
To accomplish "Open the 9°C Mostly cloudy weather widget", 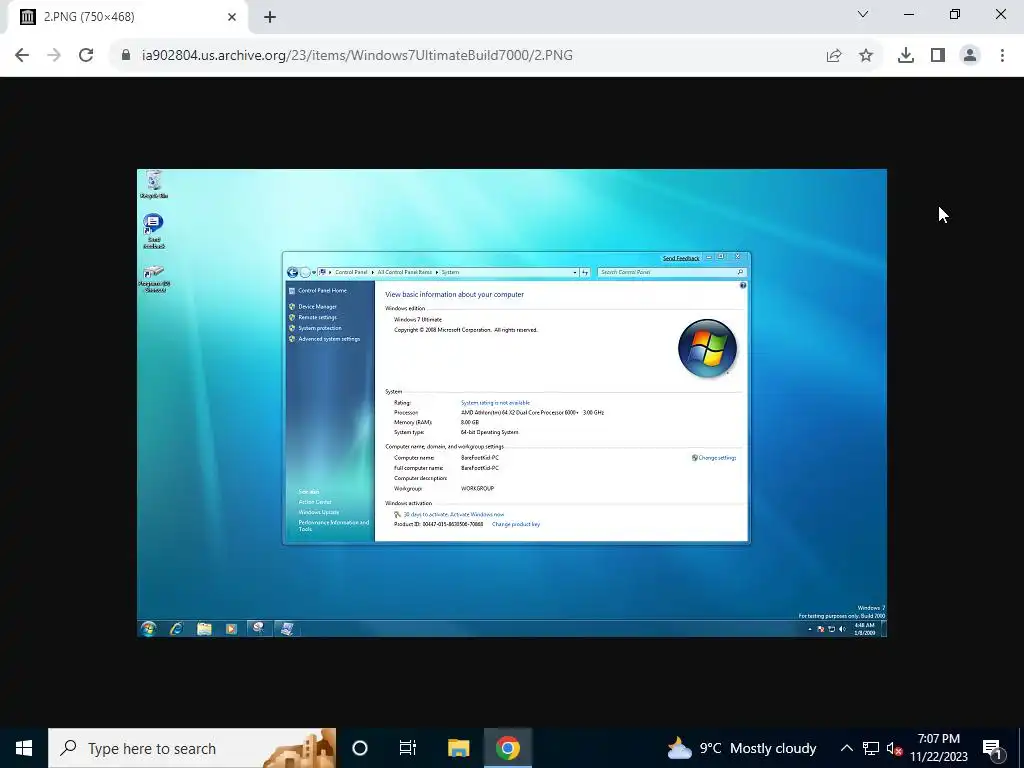I will click(741, 748).
